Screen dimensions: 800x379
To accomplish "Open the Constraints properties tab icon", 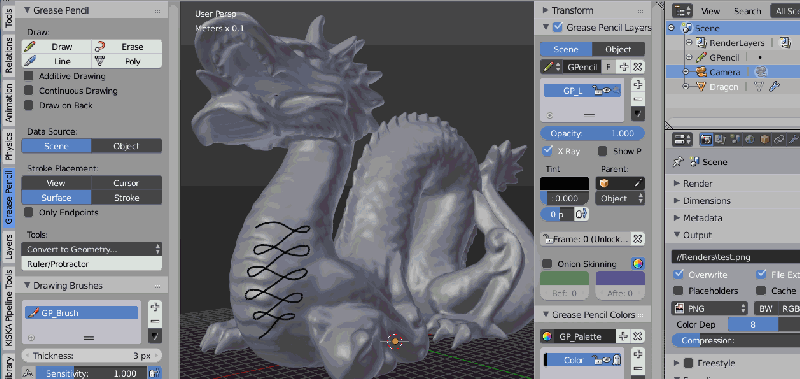I will [779, 139].
